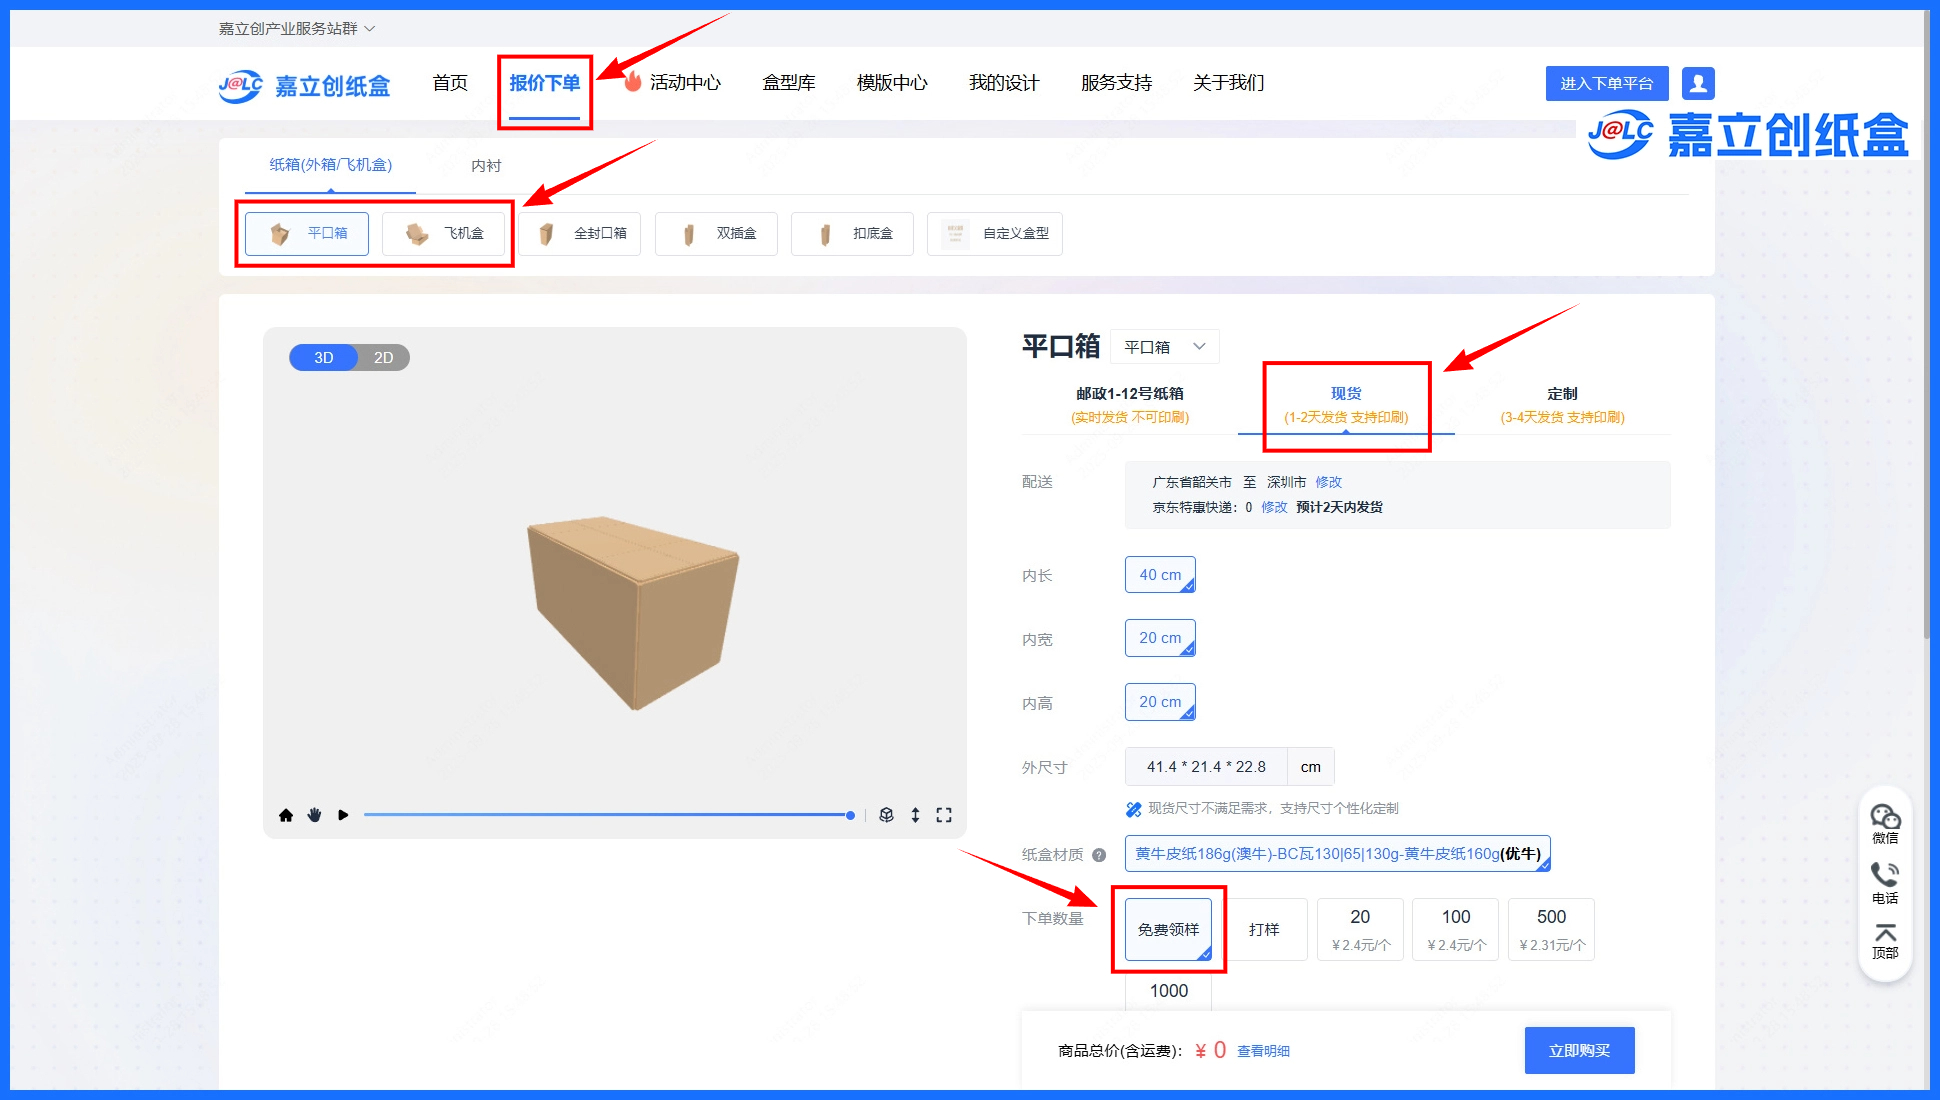Viewport: 1940px width, 1100px height.
Task: Click the wireframe cube icon in the viewer
Action: point(887,815)
